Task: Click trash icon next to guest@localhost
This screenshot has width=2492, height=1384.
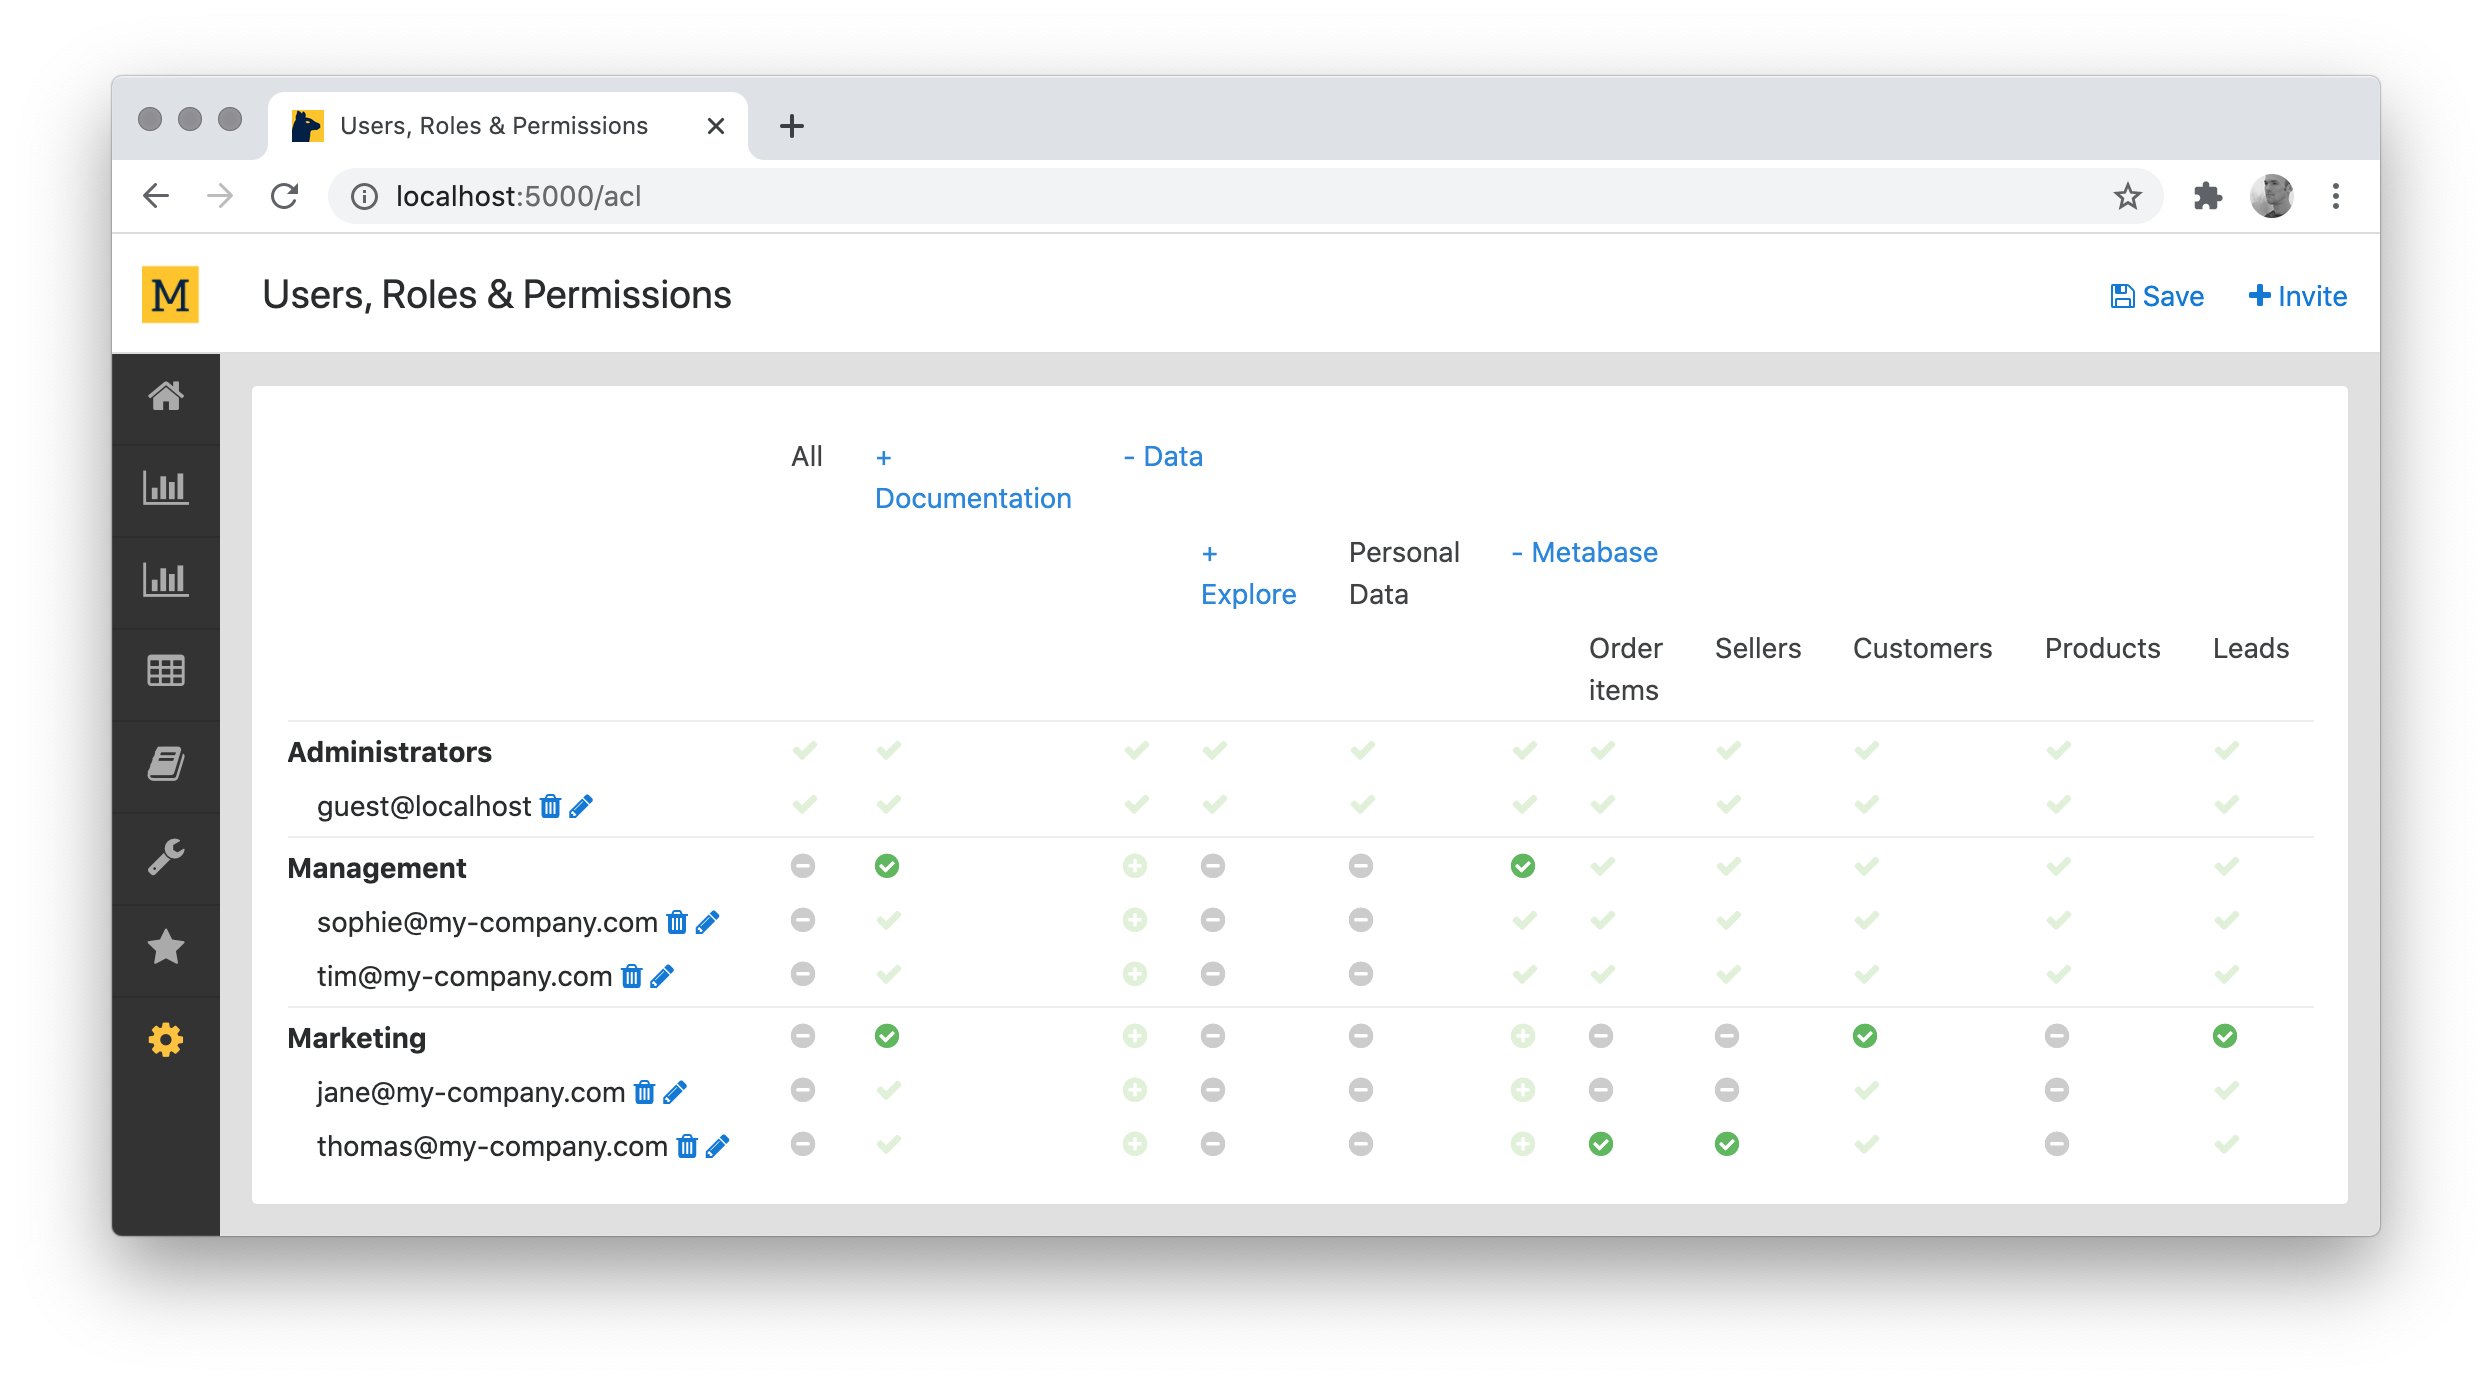Action: click(550, 806)
